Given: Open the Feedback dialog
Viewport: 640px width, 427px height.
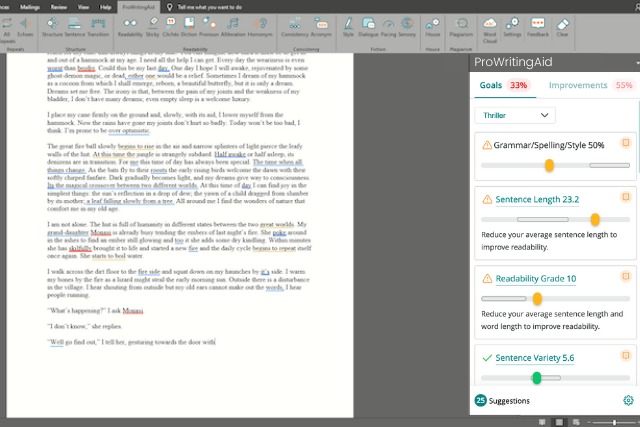Looking at the screenshot, I should (x=538, y=28).
